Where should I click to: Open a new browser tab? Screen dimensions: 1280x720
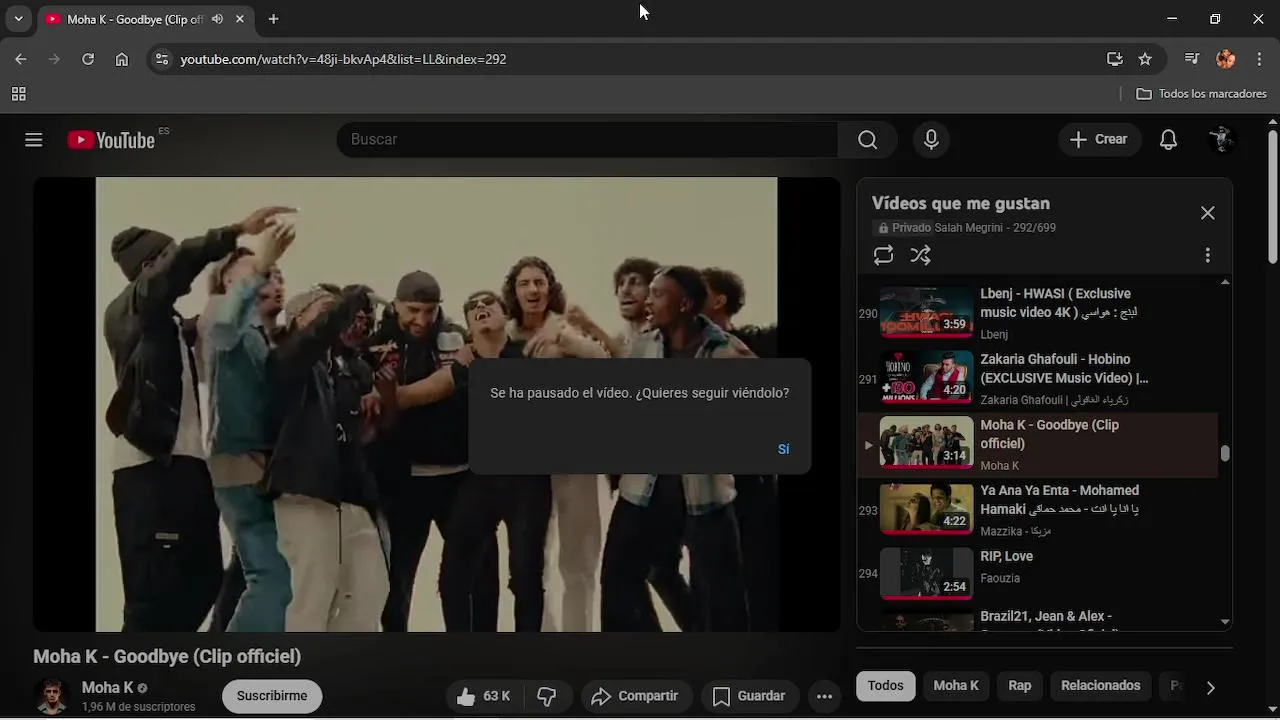pos(273,19)
